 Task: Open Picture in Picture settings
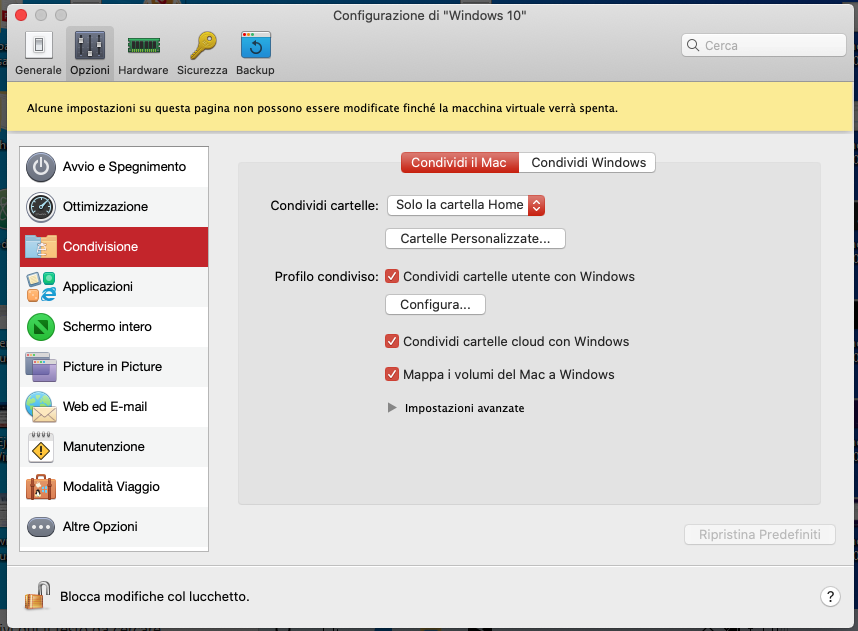[114, 367]
